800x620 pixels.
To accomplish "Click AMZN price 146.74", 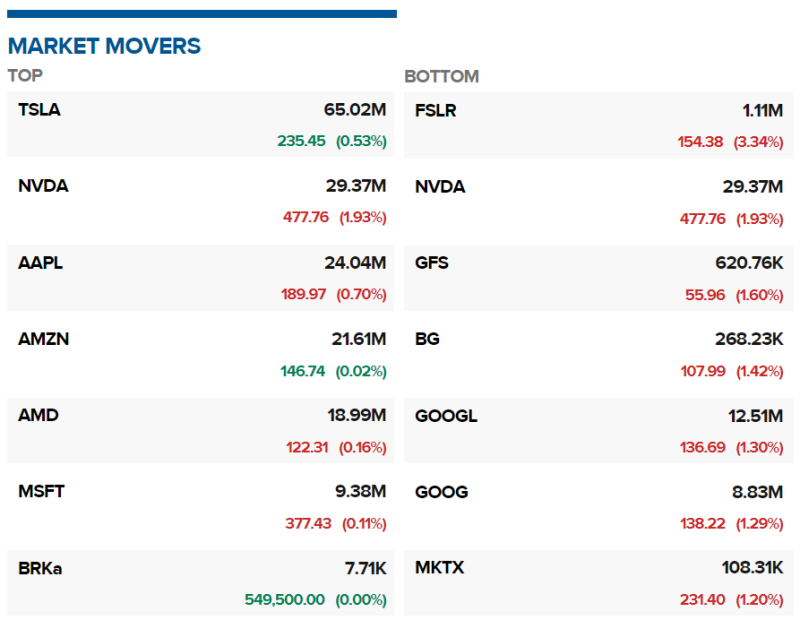I will (303, 371).
